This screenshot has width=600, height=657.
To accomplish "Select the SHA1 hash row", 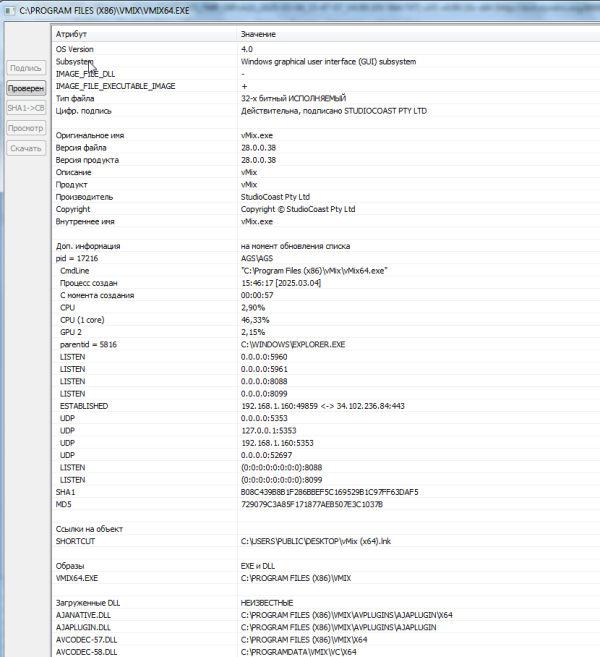I will pos(326,492).
